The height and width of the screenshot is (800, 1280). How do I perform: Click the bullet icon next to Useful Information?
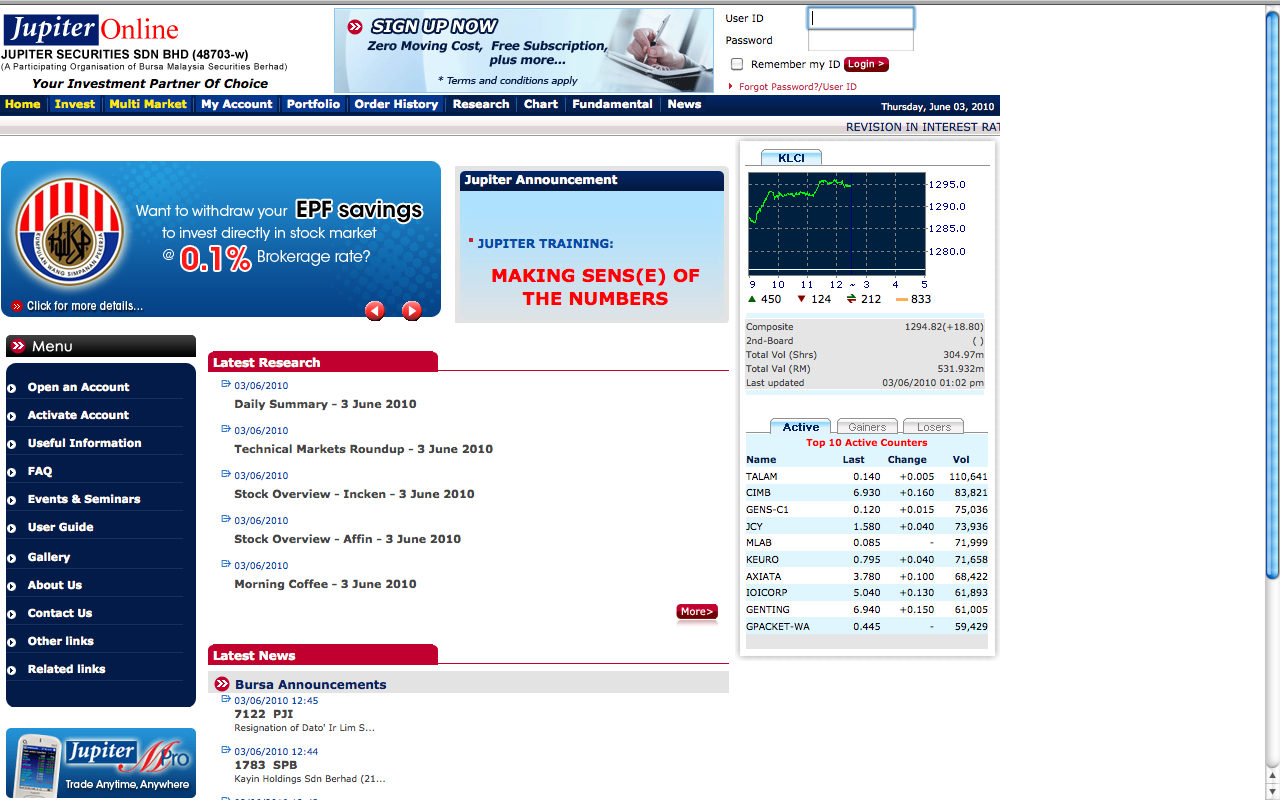pos(12,444)
